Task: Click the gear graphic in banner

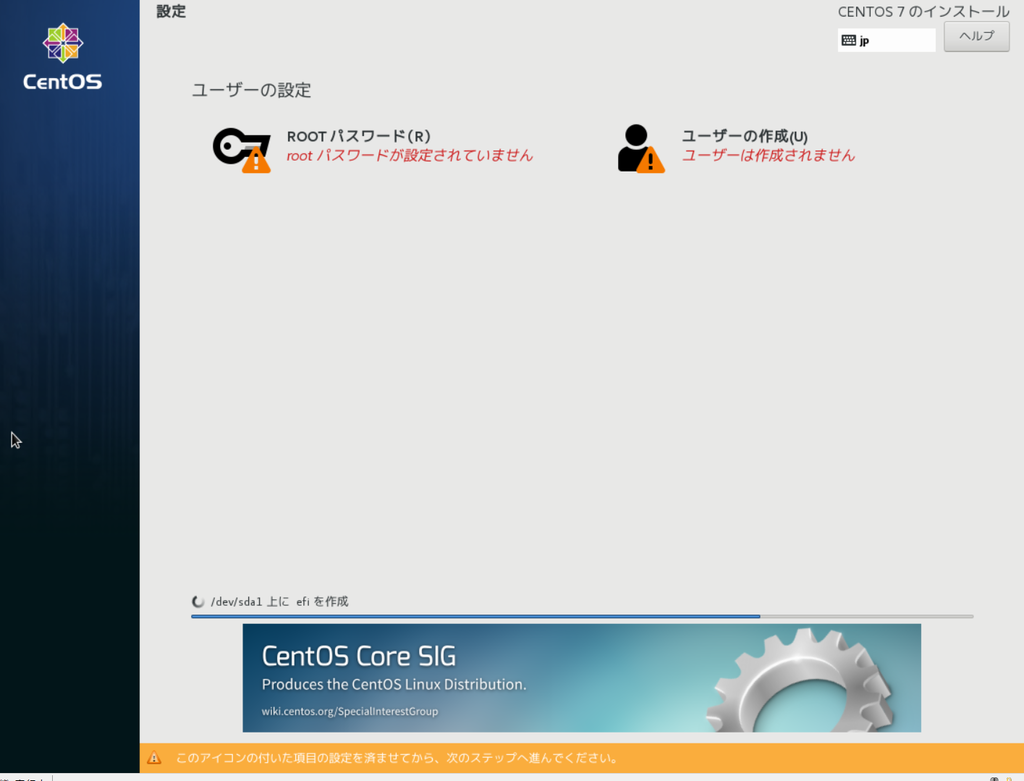Action: click(x=800, y=679)
